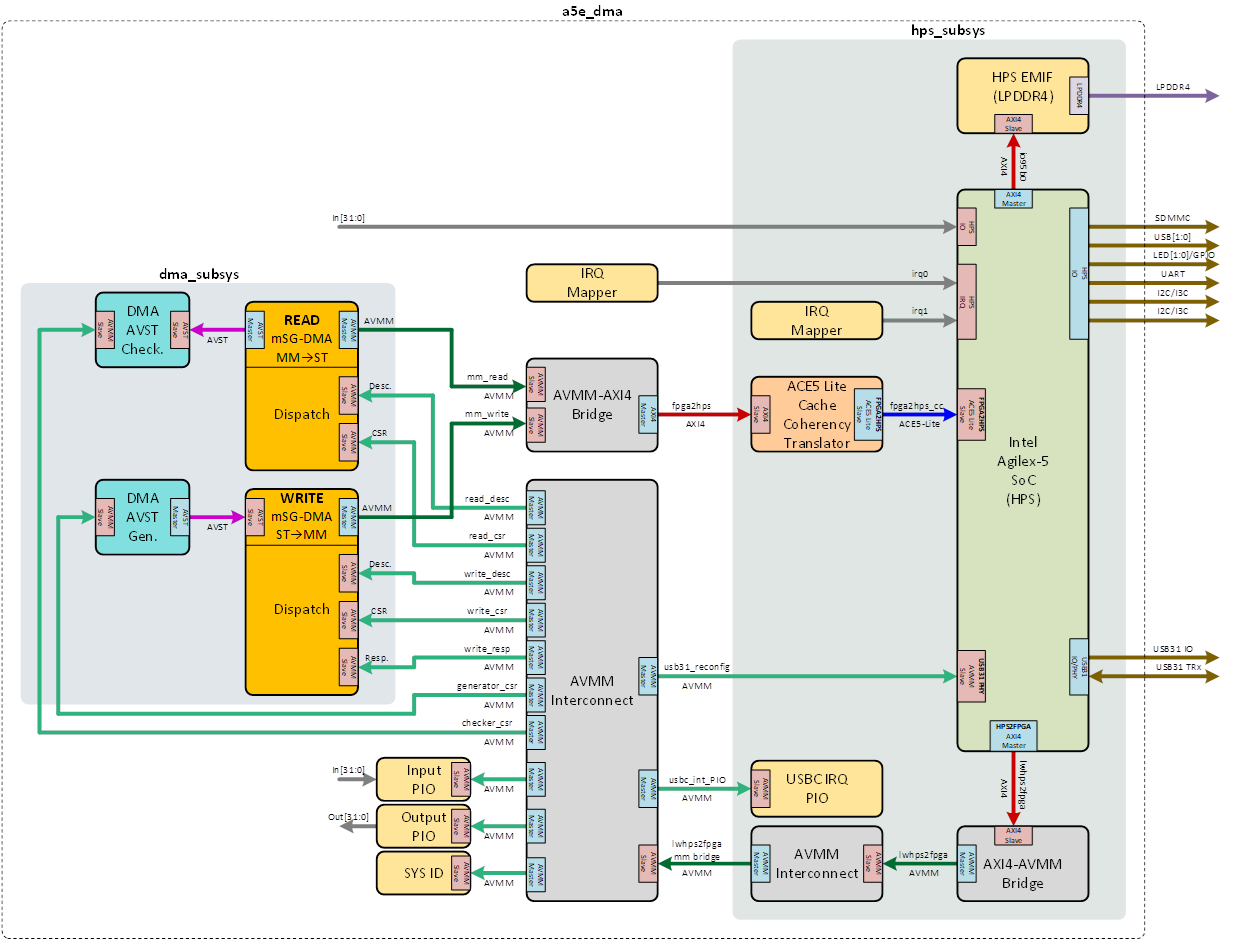1238x941 pixels.
Task: Click the Output PIO block
Action: (x=423, y=826)
